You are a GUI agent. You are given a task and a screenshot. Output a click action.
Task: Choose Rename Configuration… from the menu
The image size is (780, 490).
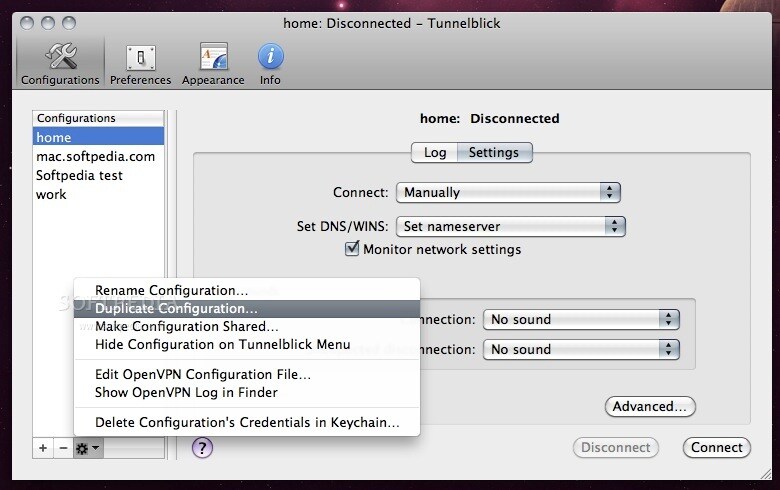click(247, 291)
